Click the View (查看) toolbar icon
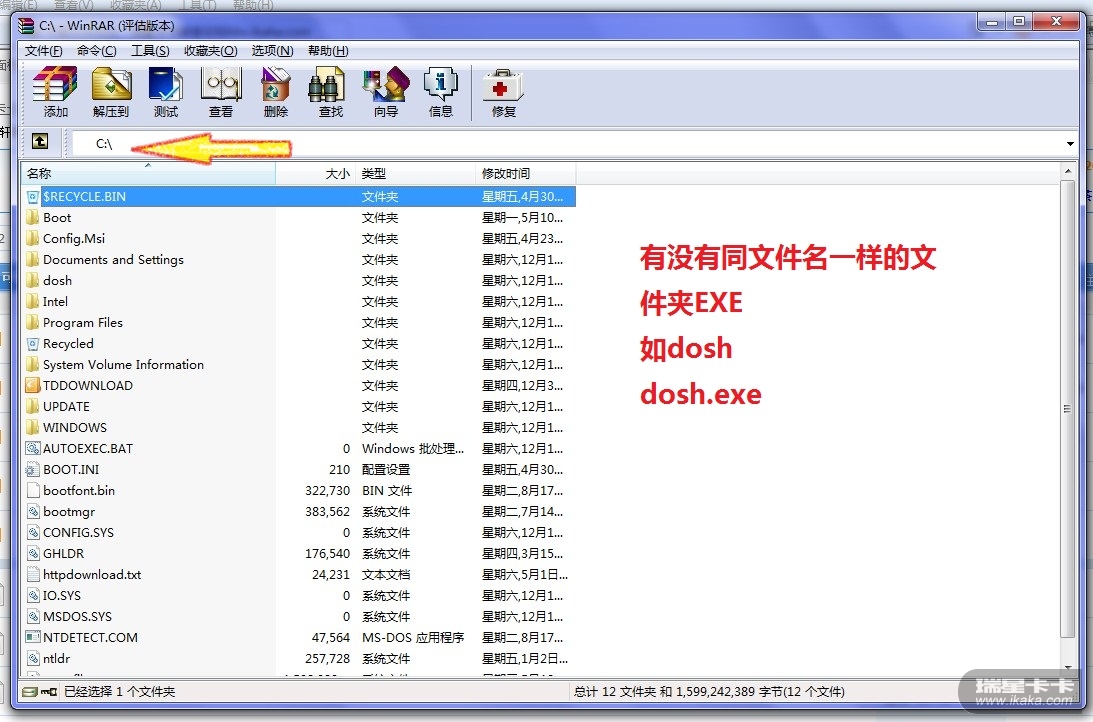1093x722 pixels. [x=221, y=92]
